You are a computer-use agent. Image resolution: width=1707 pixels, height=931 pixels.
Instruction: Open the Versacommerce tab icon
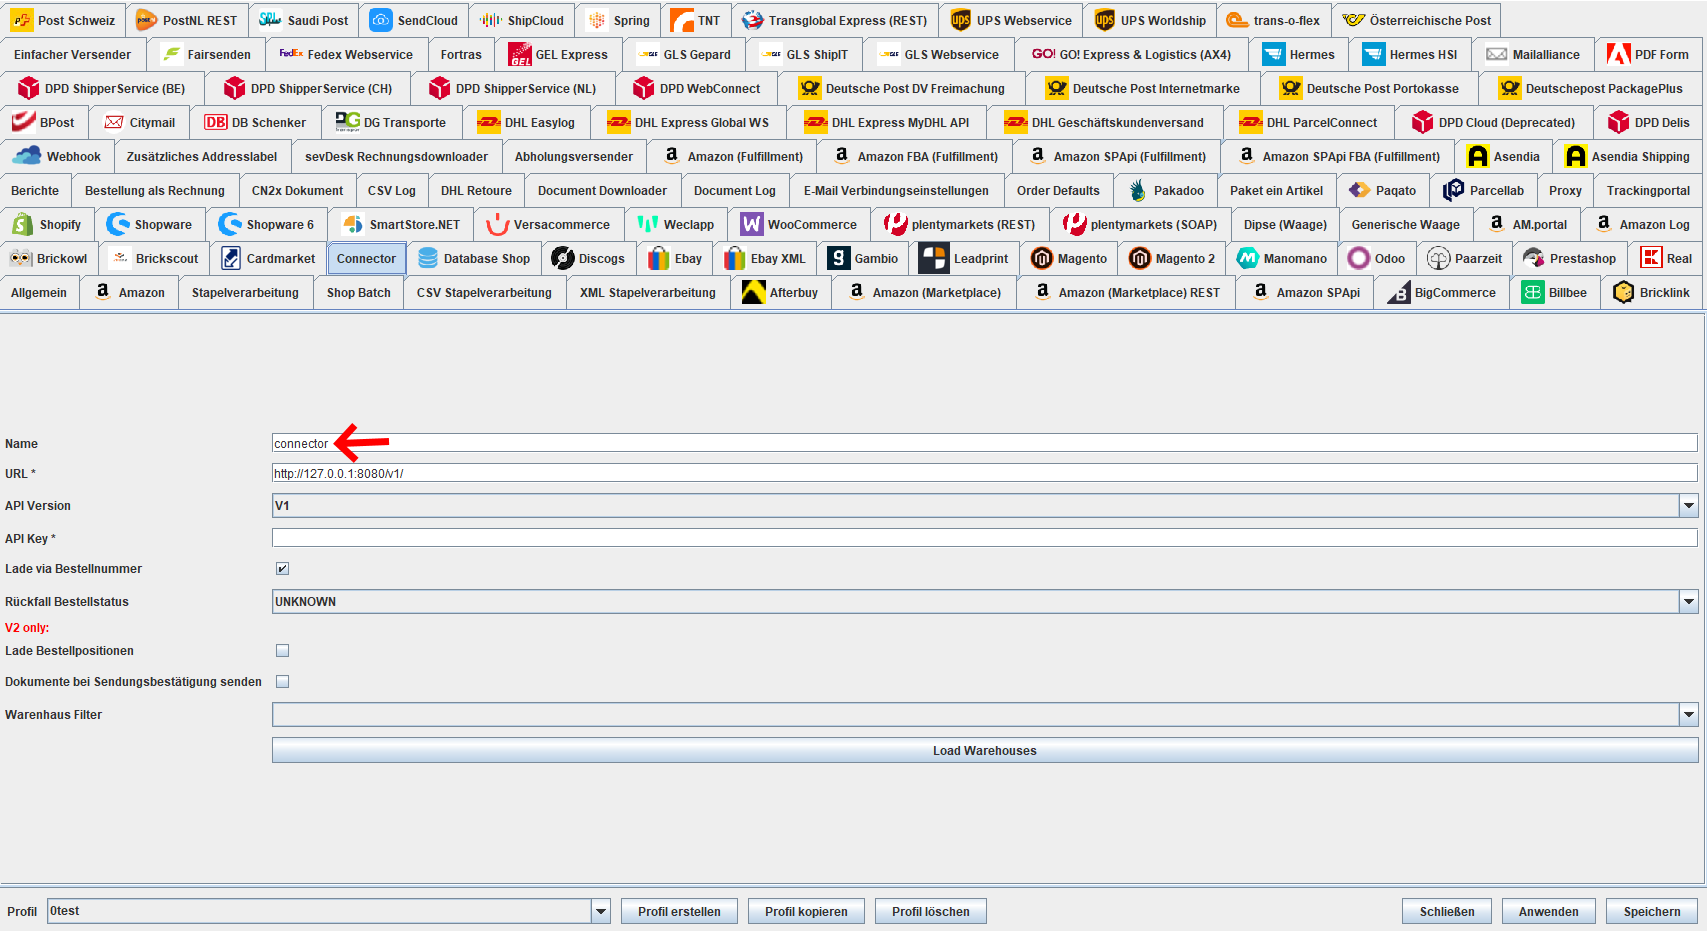[497, 224]
